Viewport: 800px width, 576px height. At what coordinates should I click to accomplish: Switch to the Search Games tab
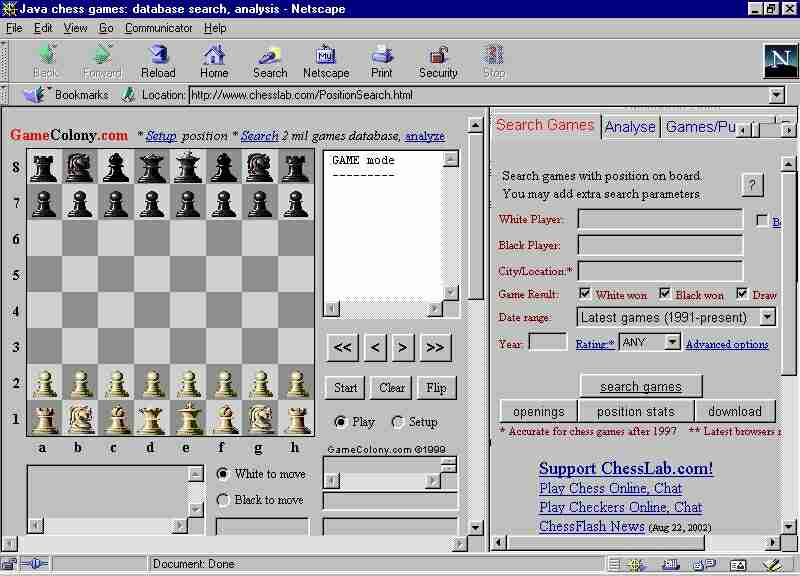(545, 126)
